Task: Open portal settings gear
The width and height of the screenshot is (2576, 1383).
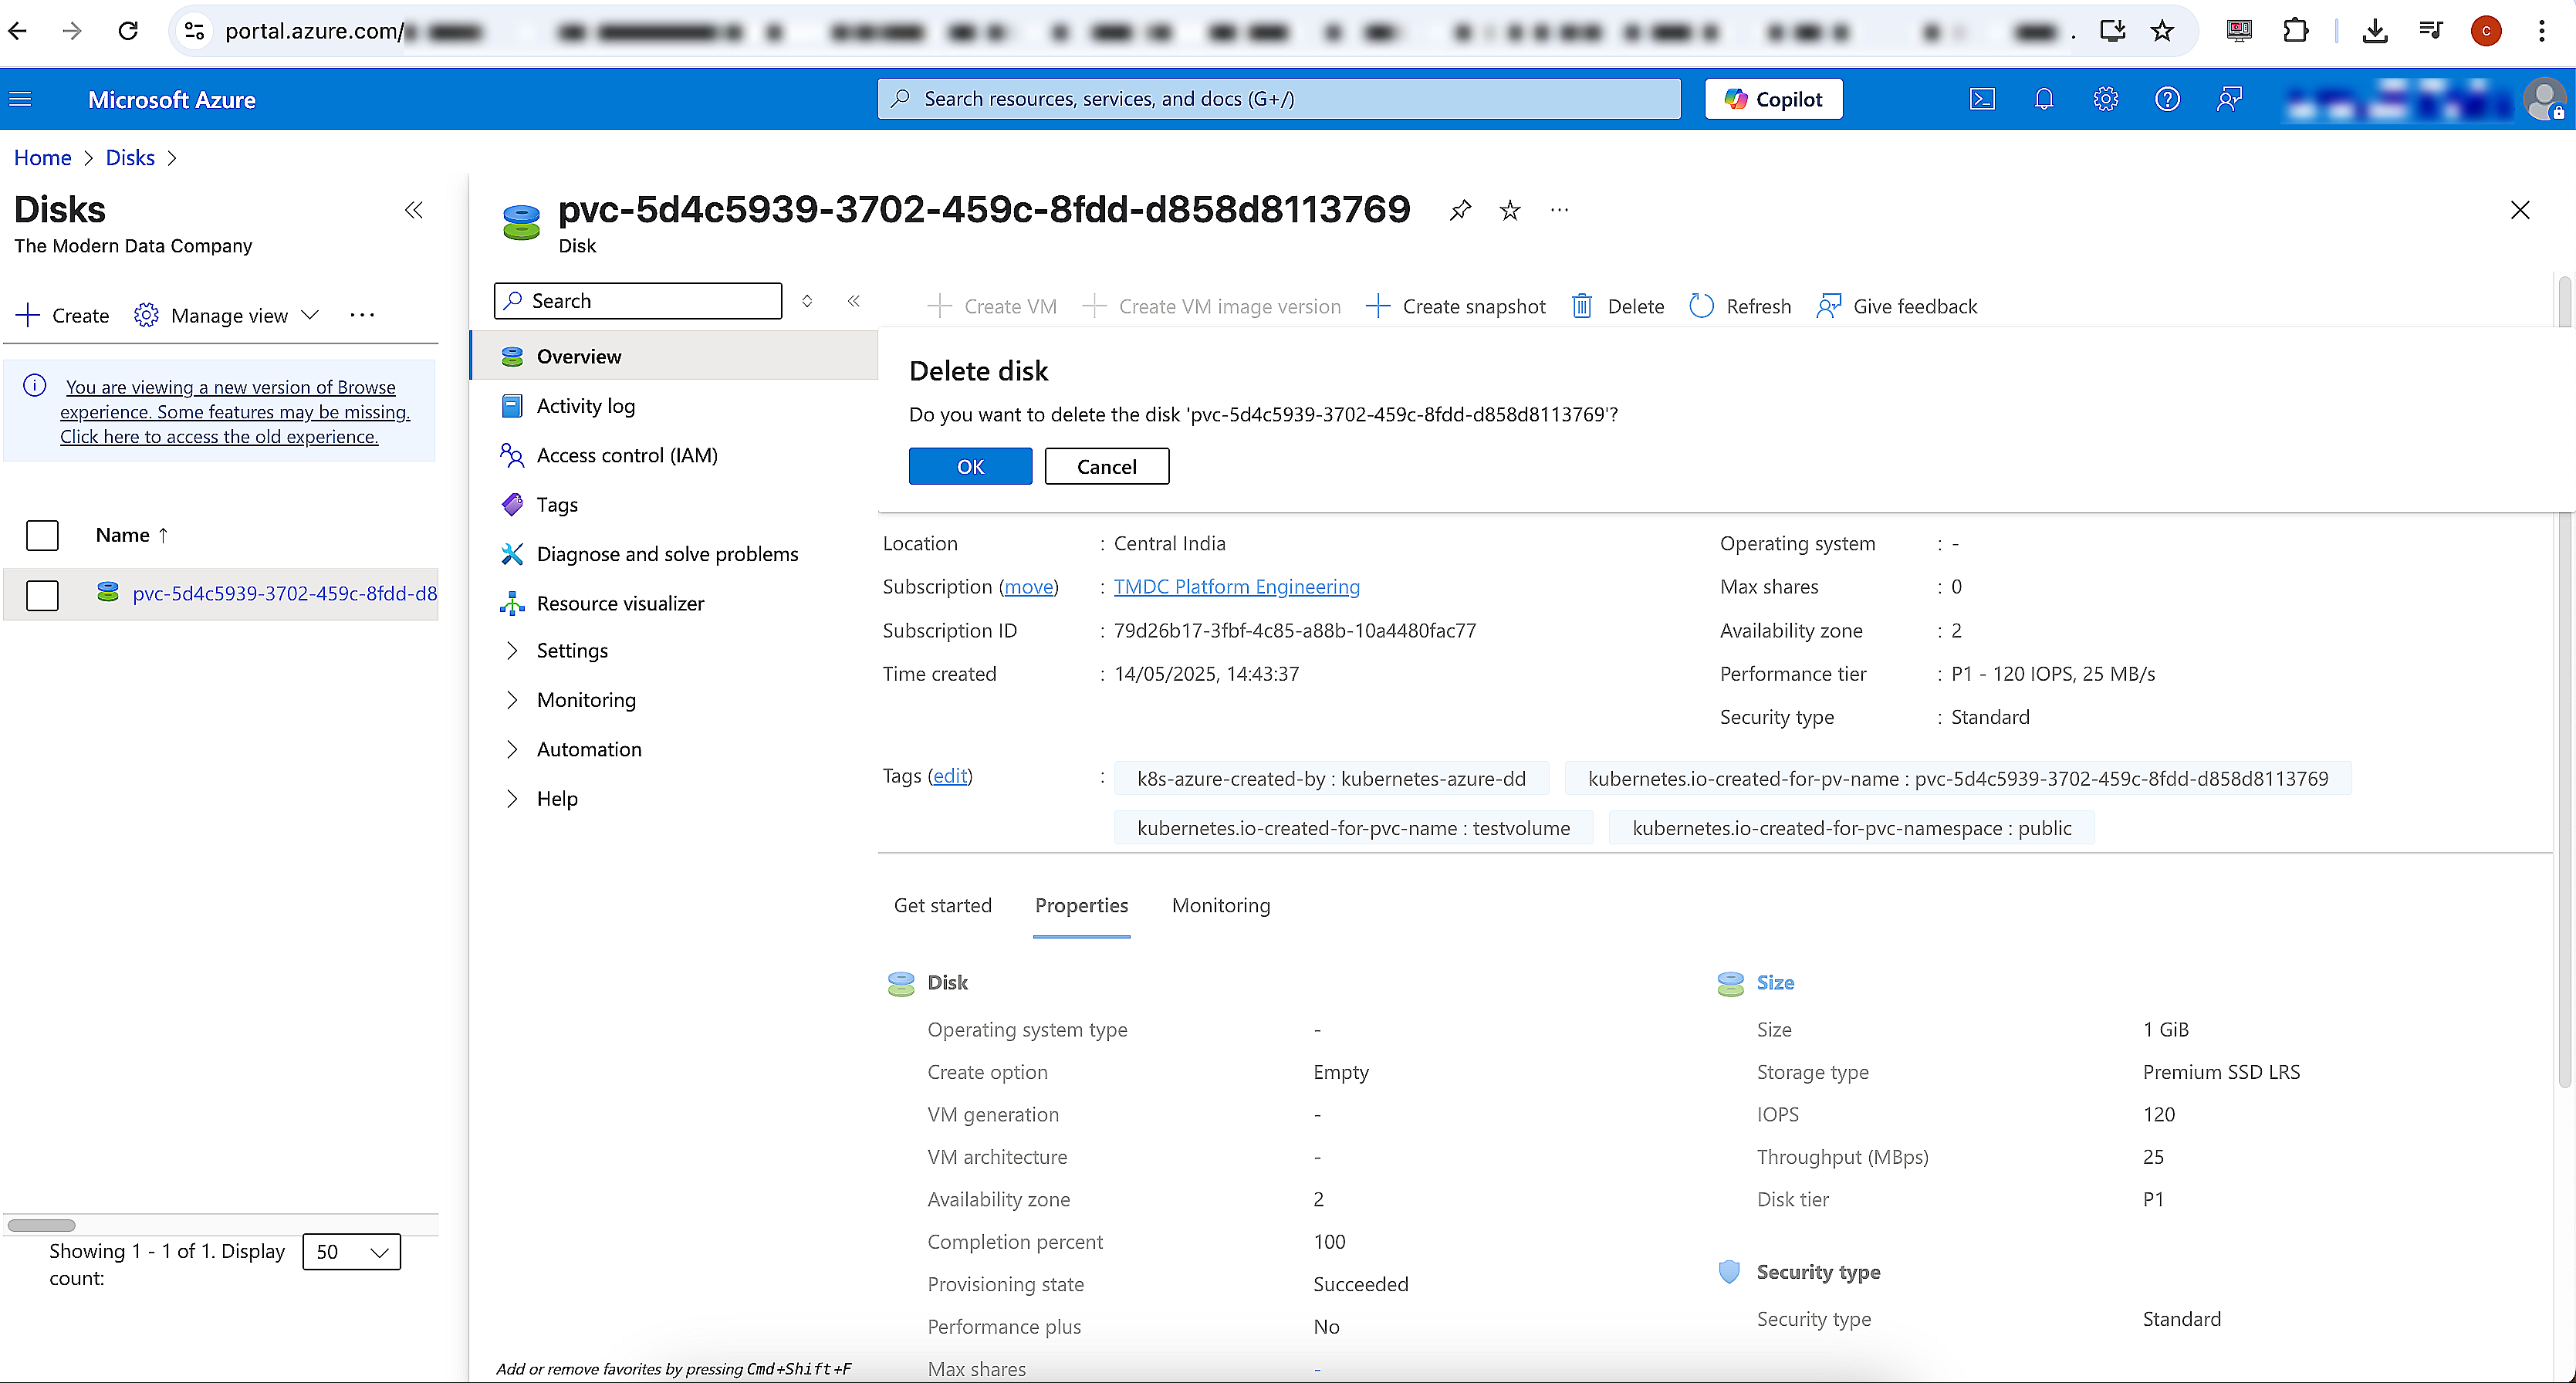Action: [x=2106, y=99]
